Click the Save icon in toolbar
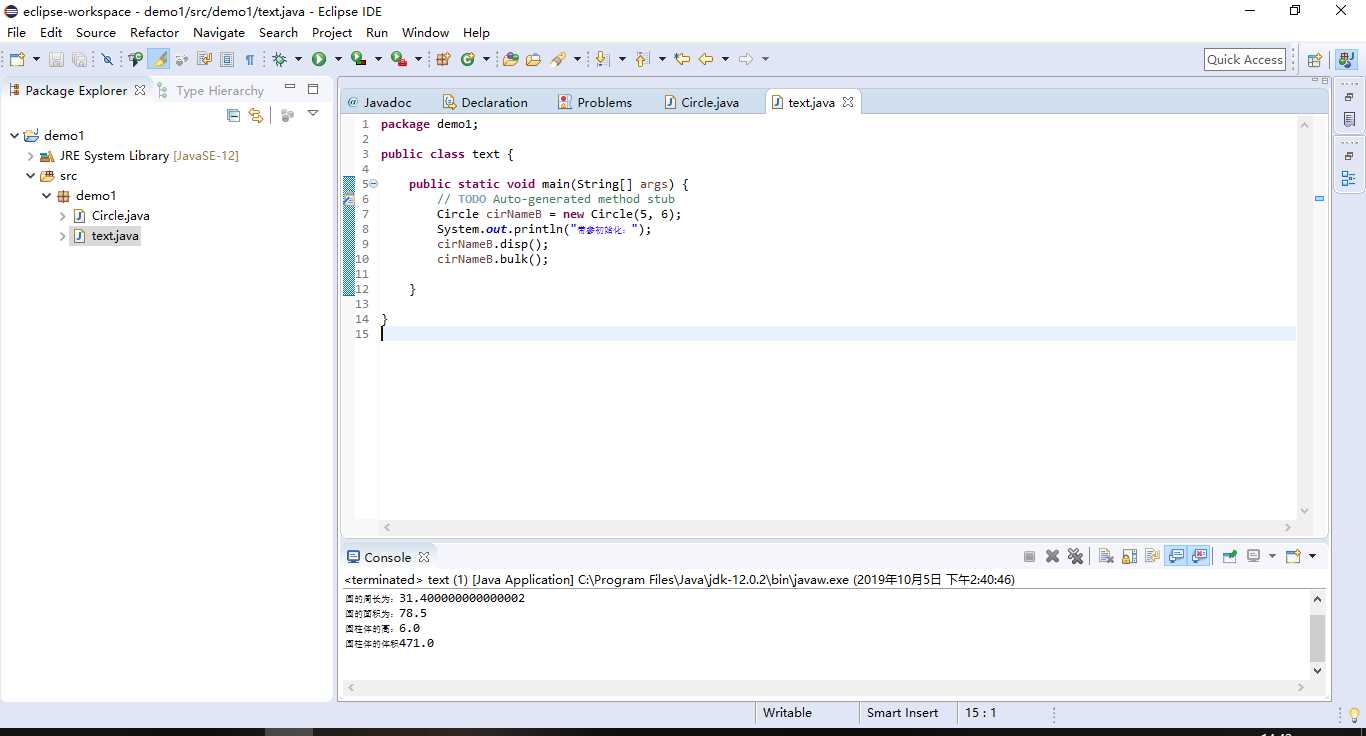The width and height of the screenshot is (1366, 736). [x=56, y=59]
